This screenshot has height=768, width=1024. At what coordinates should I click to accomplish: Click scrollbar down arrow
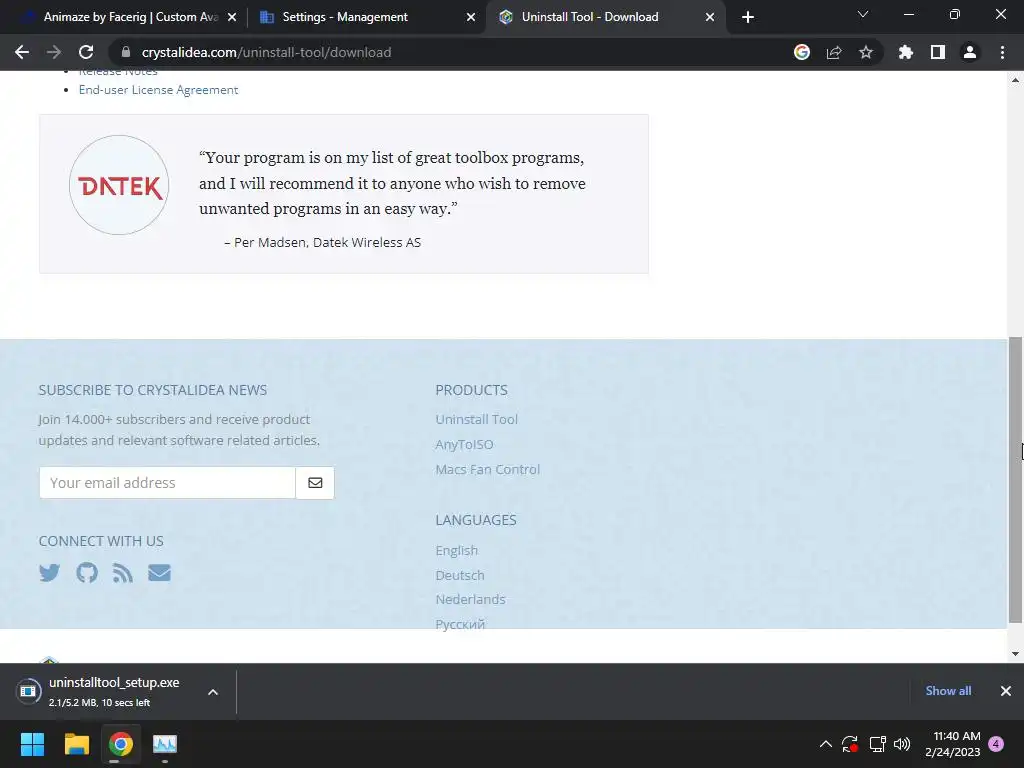1016,654
